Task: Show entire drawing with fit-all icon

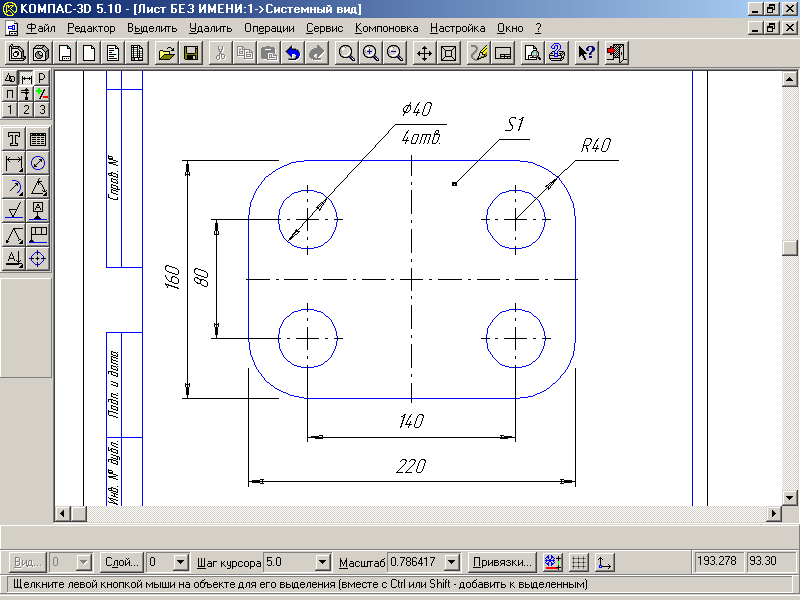Action: pyautogui.click(x=448, y=53)
